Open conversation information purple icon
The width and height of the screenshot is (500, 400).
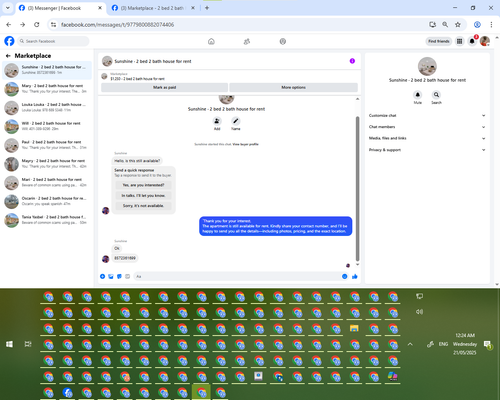pyautogui.click(x=352, y=61)
